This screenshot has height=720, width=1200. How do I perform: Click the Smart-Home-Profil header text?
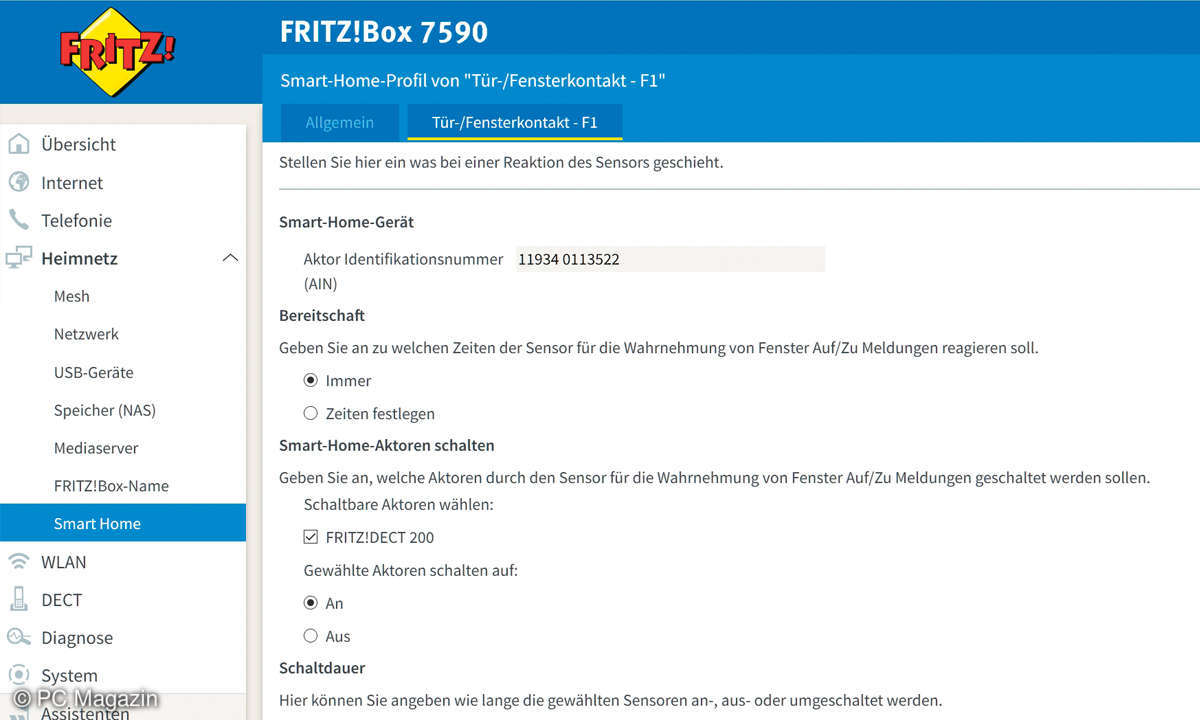click(x=473, y=80)
